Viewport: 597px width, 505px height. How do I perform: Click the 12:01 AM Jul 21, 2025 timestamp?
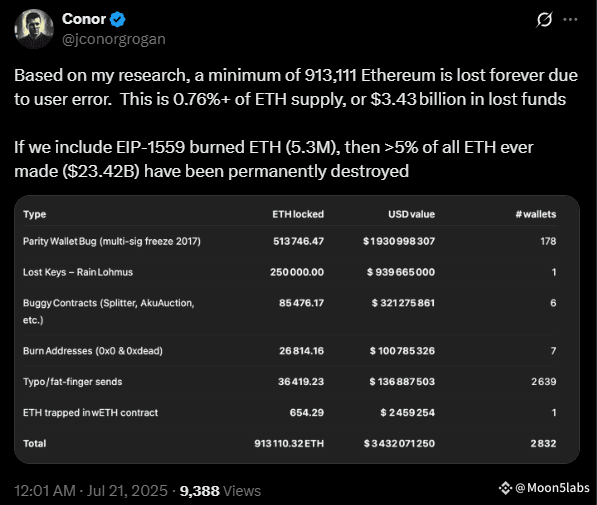[91, 491]
